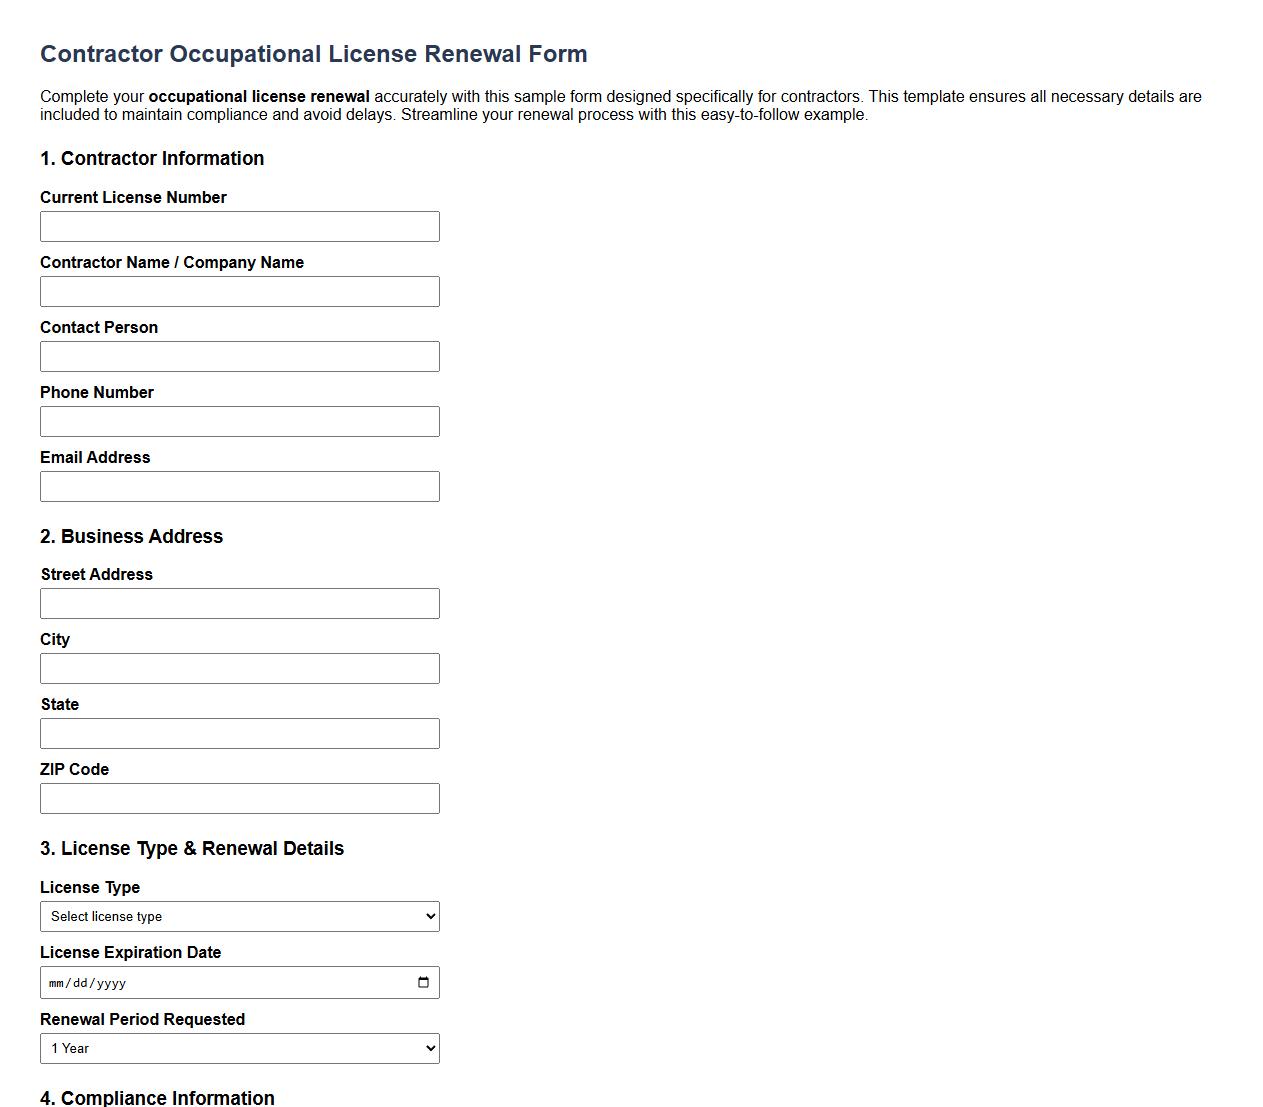Click the City input box

pos(240,668)
